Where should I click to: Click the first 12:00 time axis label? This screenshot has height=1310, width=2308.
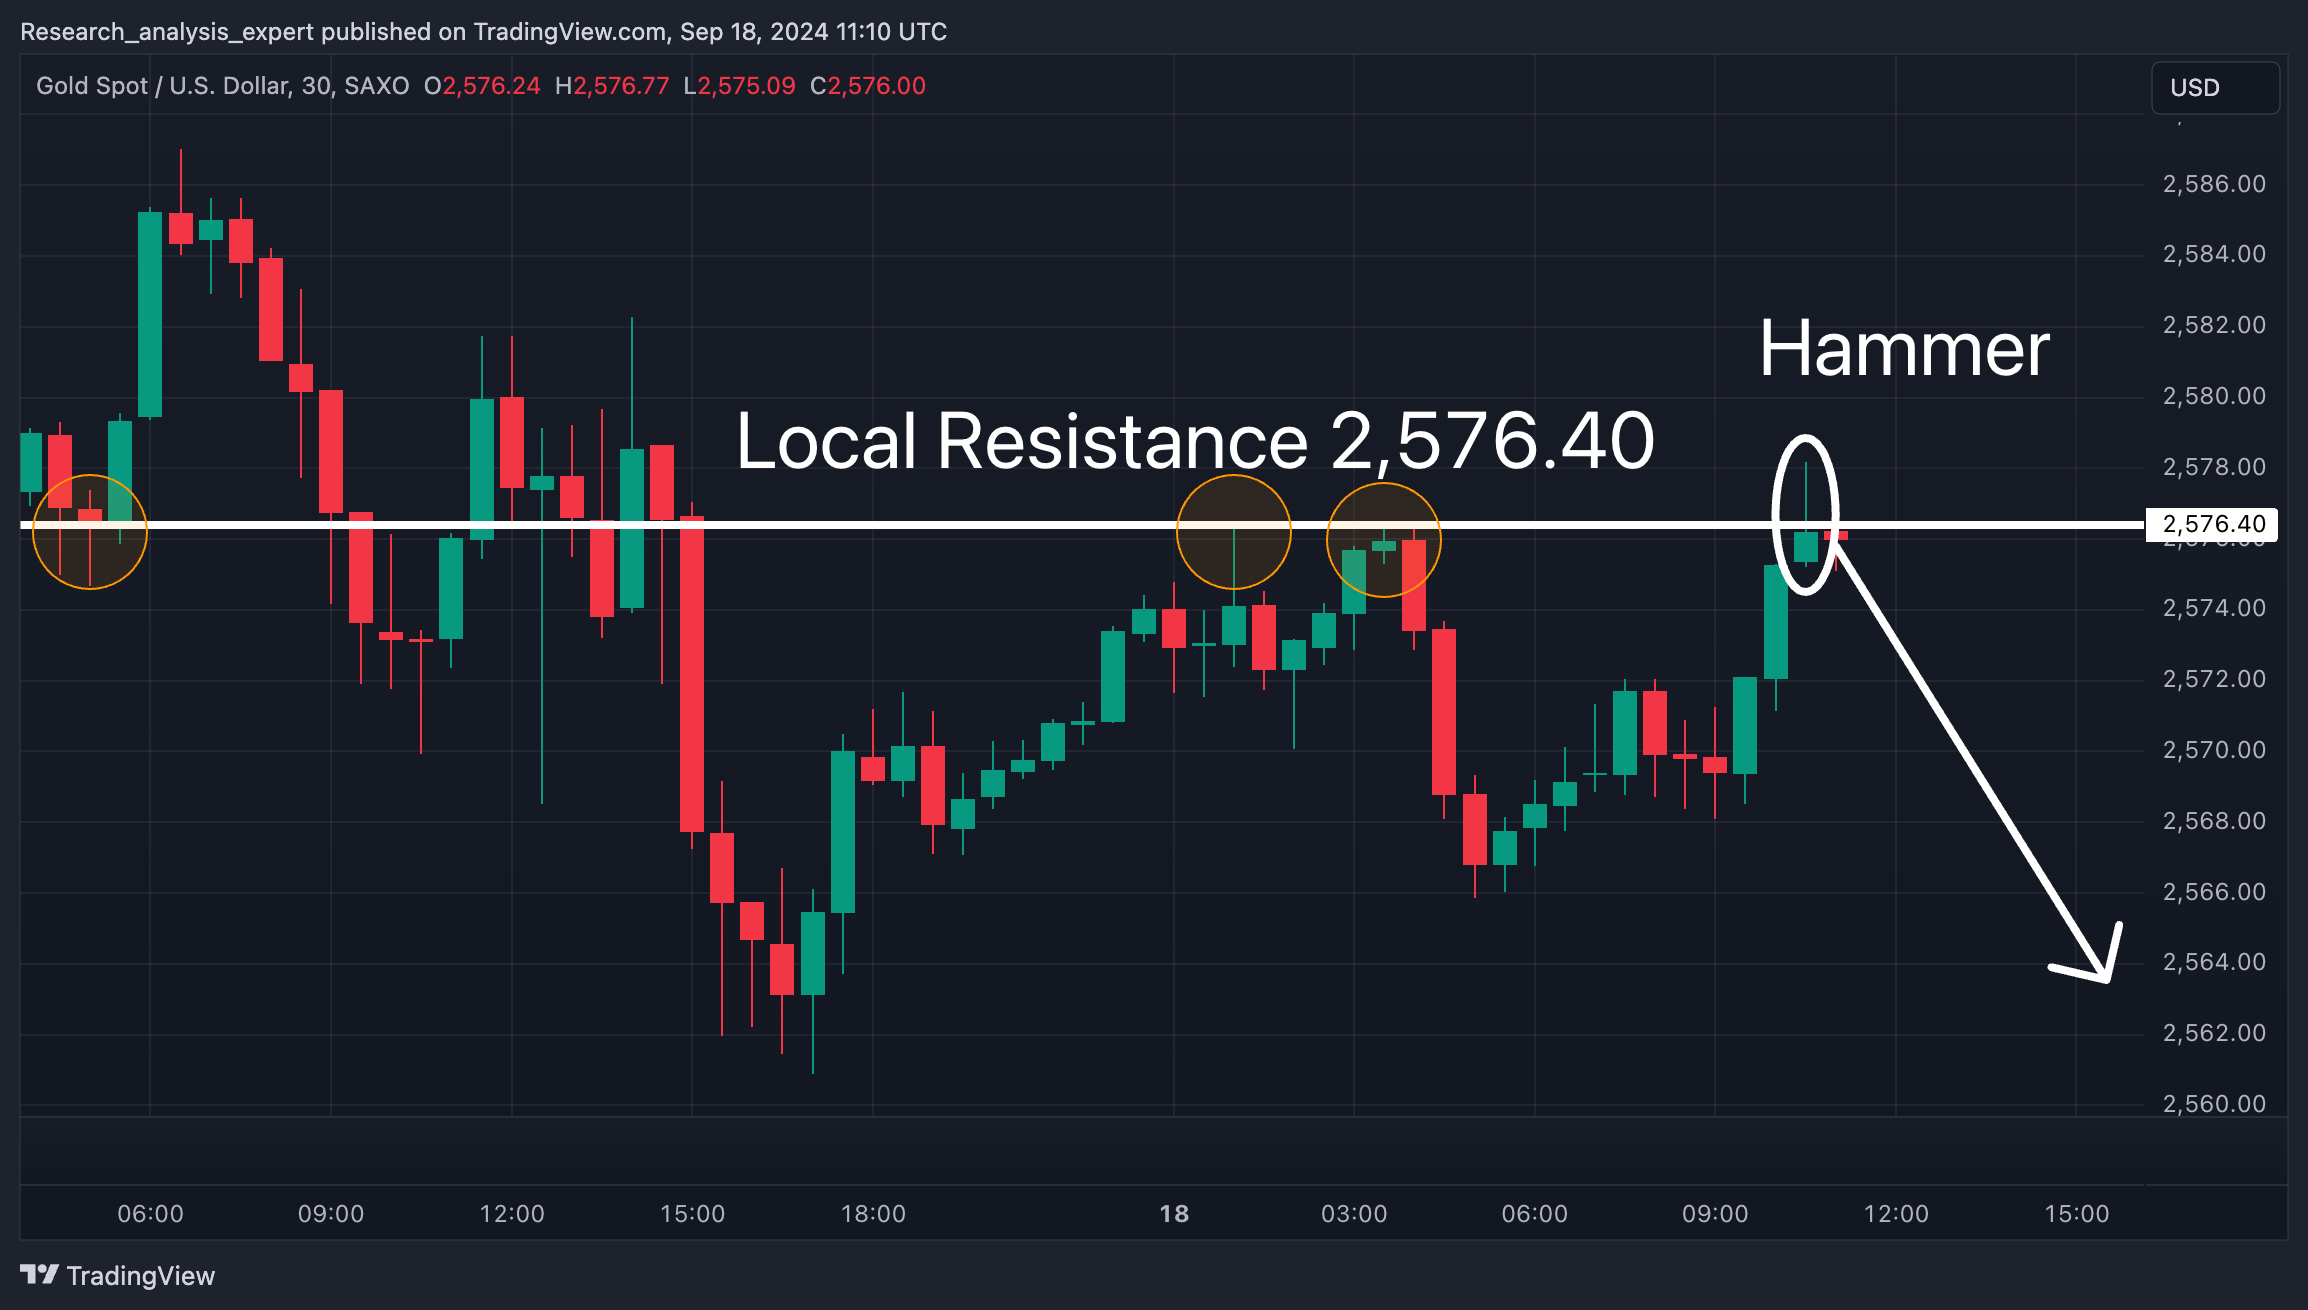(512, 1214)
